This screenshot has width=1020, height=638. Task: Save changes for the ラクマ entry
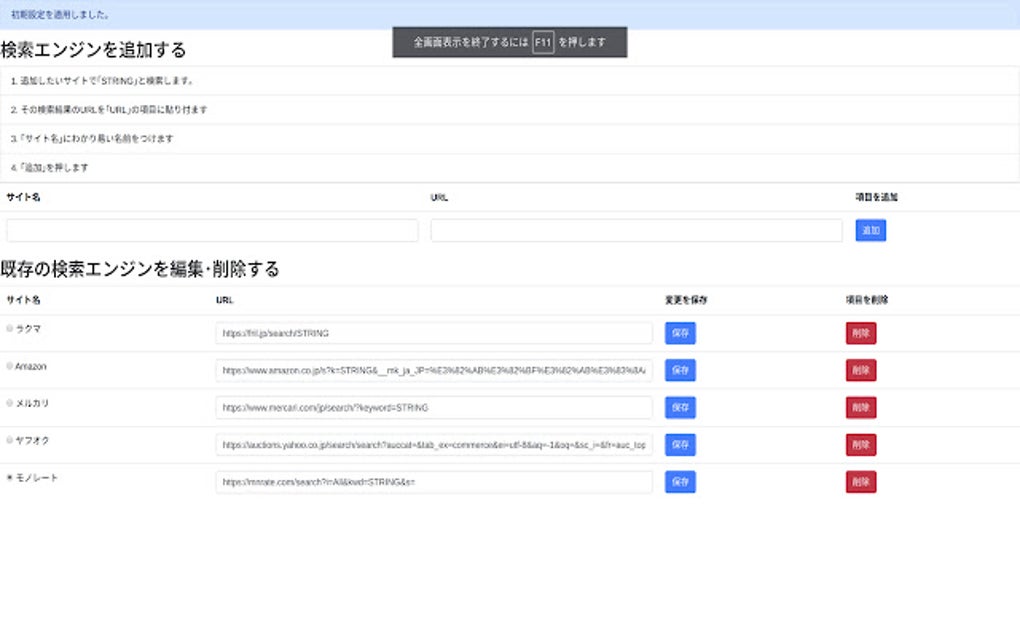pos(679,333)
